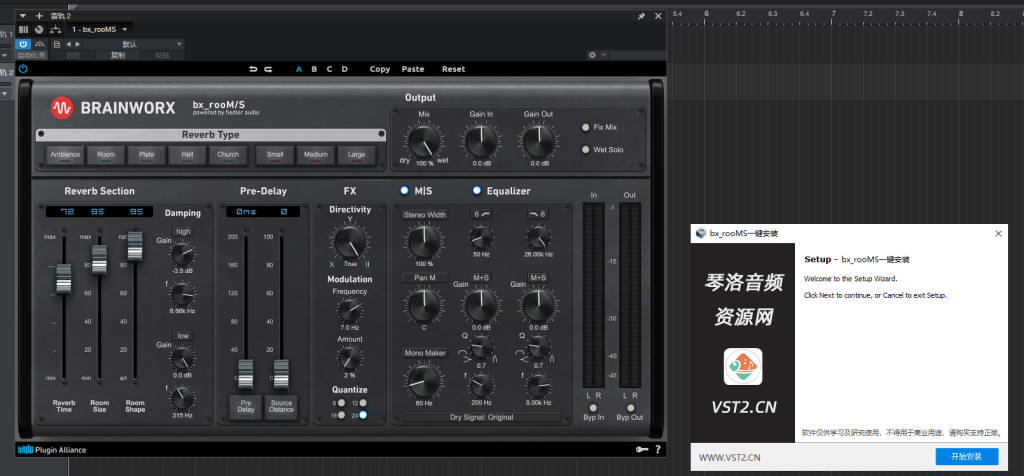Screen dimensions: 1024x476
Task: Open the key license icon
Action: (642, 449)
